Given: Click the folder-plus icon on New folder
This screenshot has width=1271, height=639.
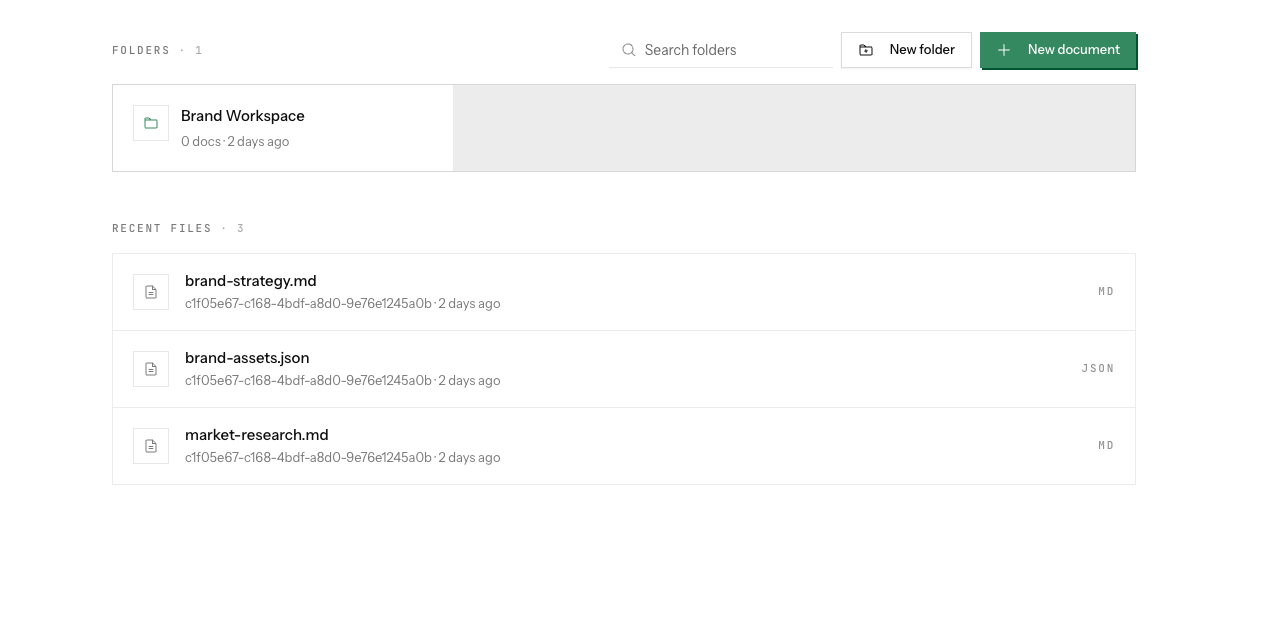Looking at the screenshot, I should 866,50.
